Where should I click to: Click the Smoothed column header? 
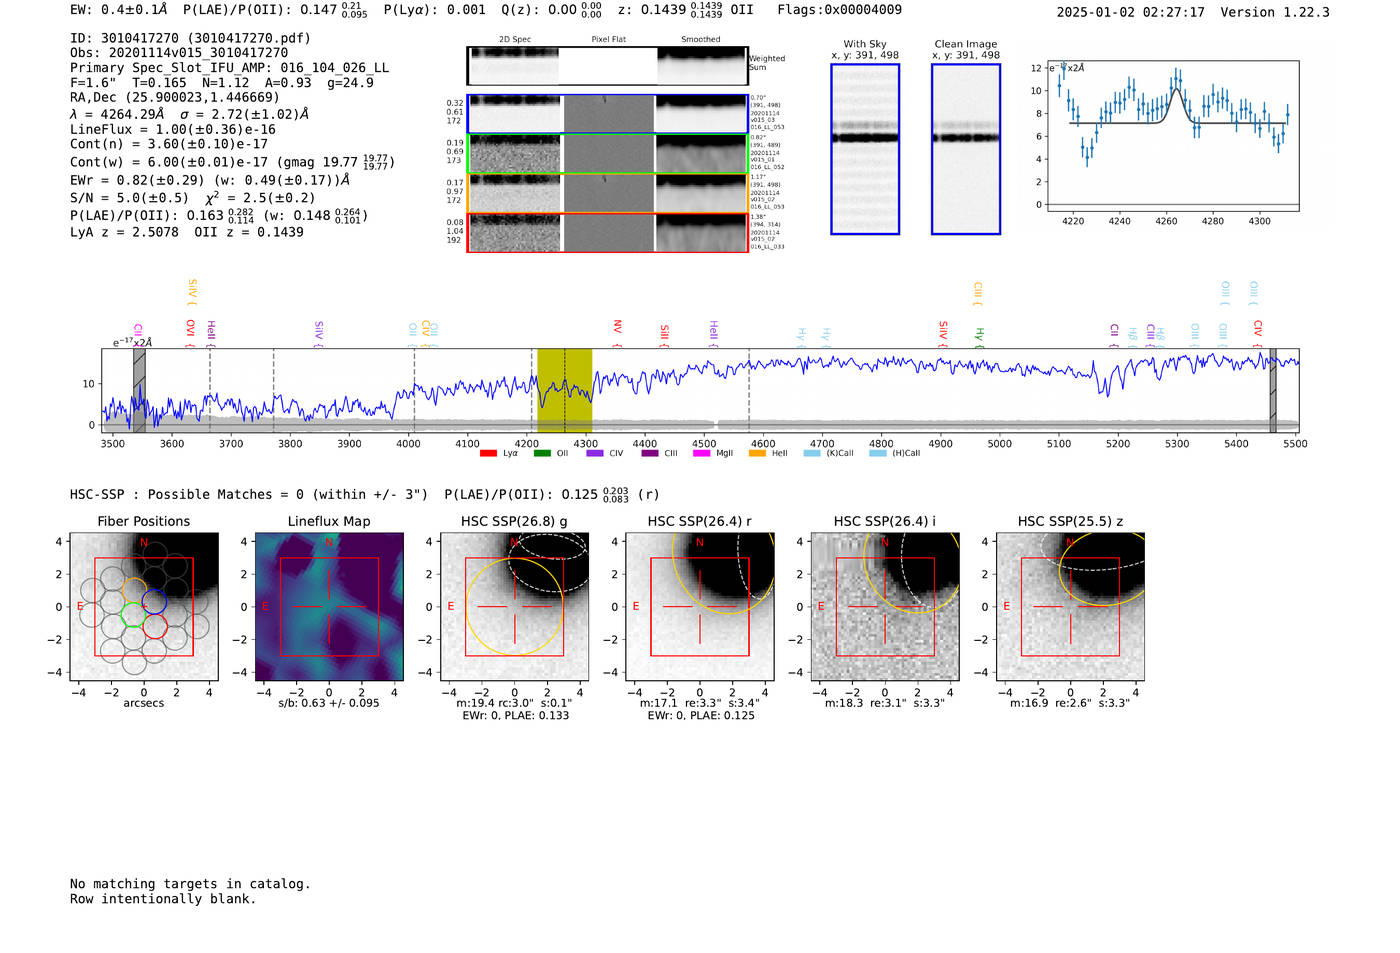pos(700,40)
